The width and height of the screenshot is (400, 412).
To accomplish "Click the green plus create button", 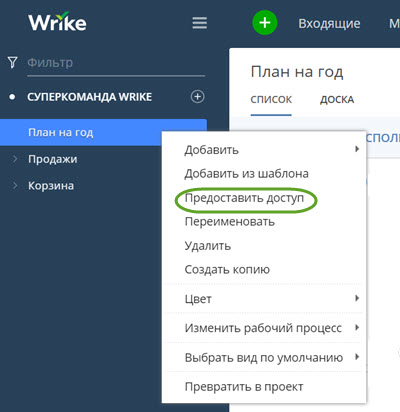I will tap(265, 23).
